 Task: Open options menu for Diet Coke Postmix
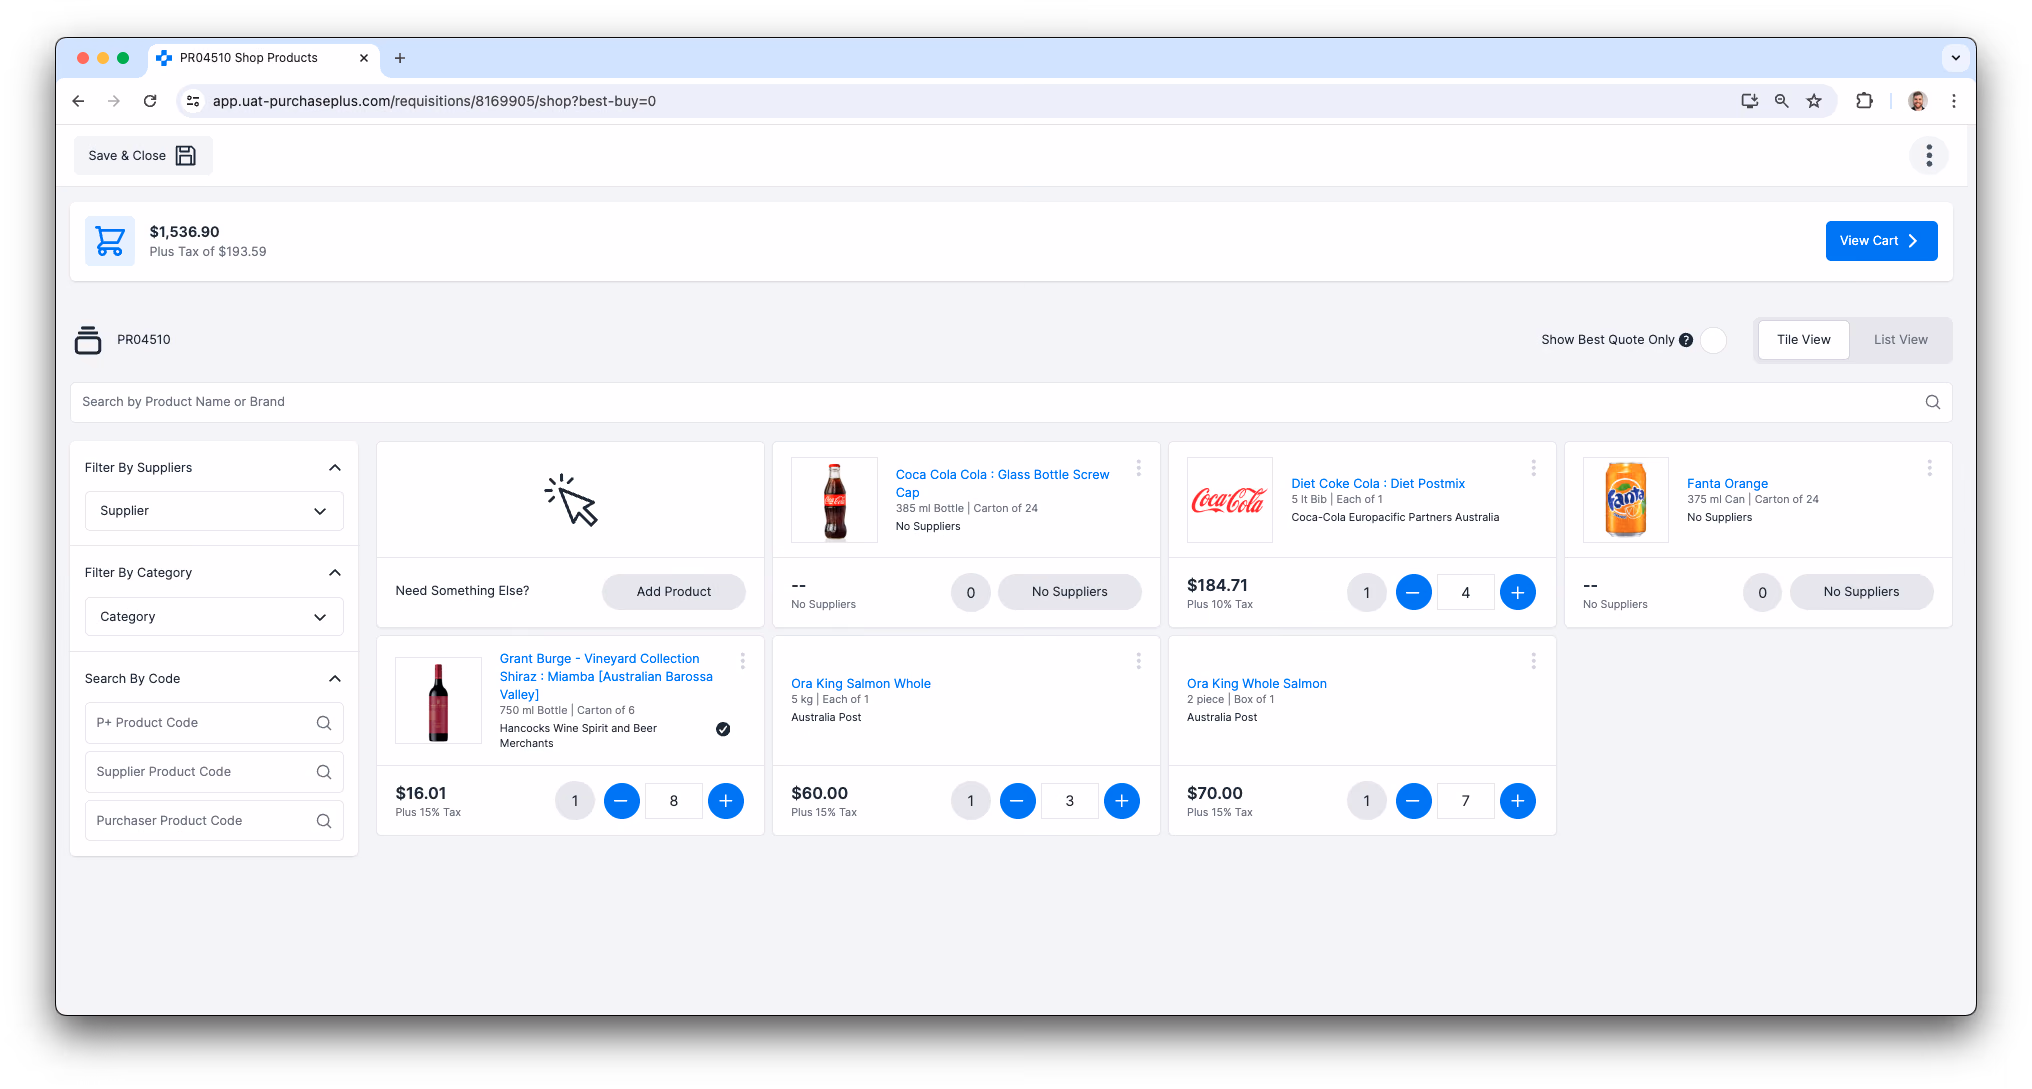(x=1533, y=468)
